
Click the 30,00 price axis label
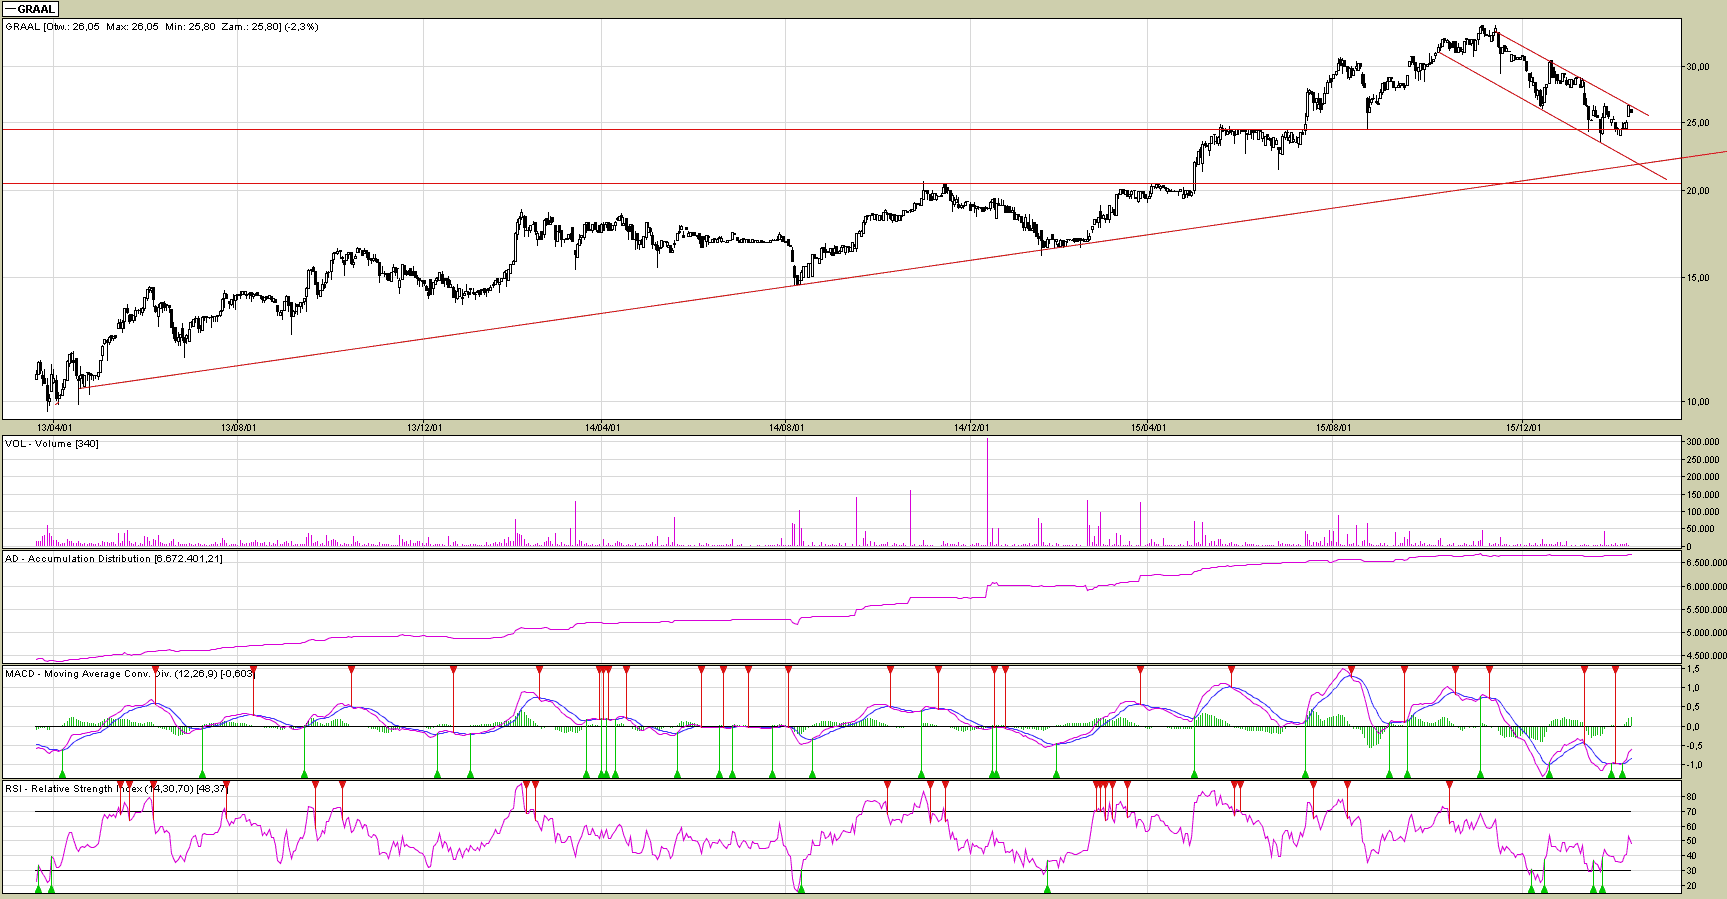coord(1697,67)
